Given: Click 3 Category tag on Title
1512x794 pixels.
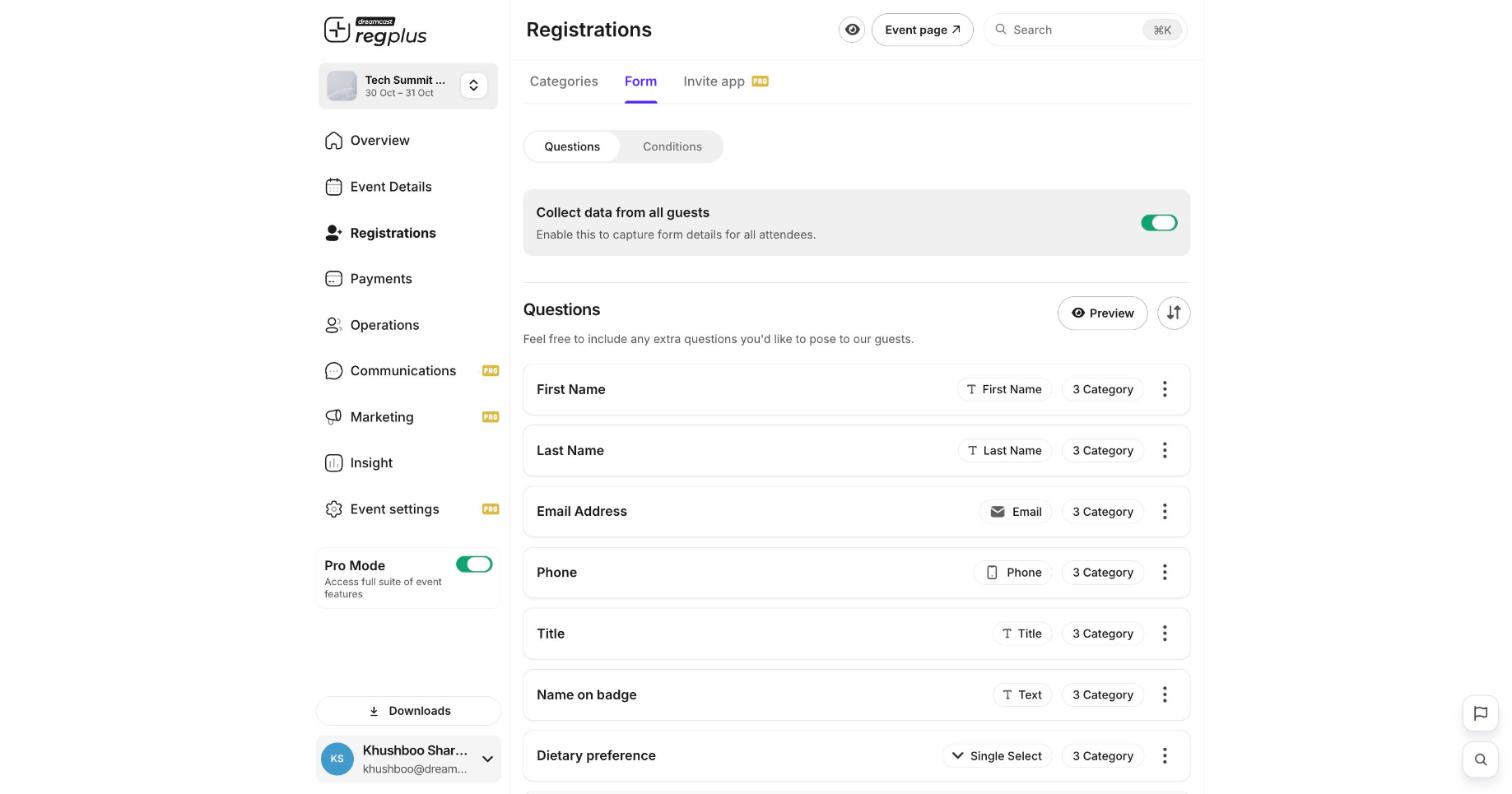Looking at the screenshot, I should click(x=1102, y=633).
